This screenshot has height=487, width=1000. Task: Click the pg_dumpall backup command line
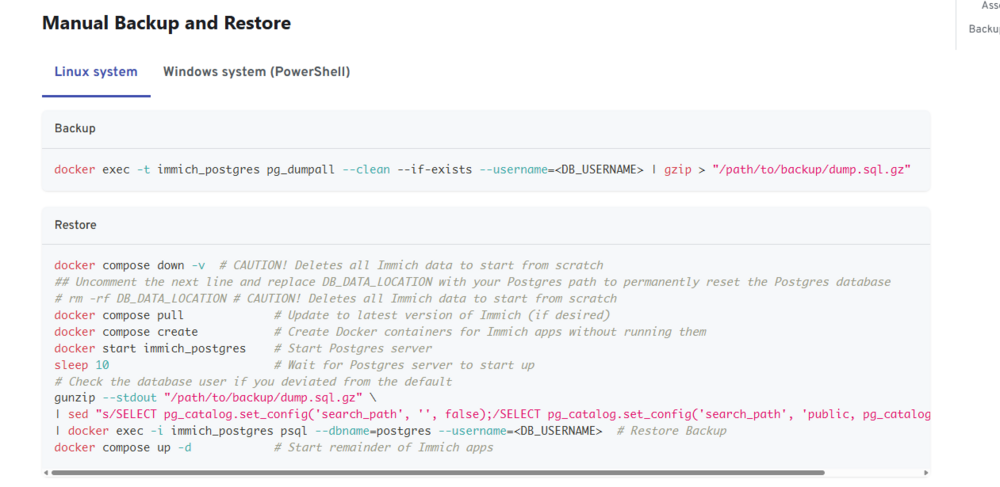(482, 170)
